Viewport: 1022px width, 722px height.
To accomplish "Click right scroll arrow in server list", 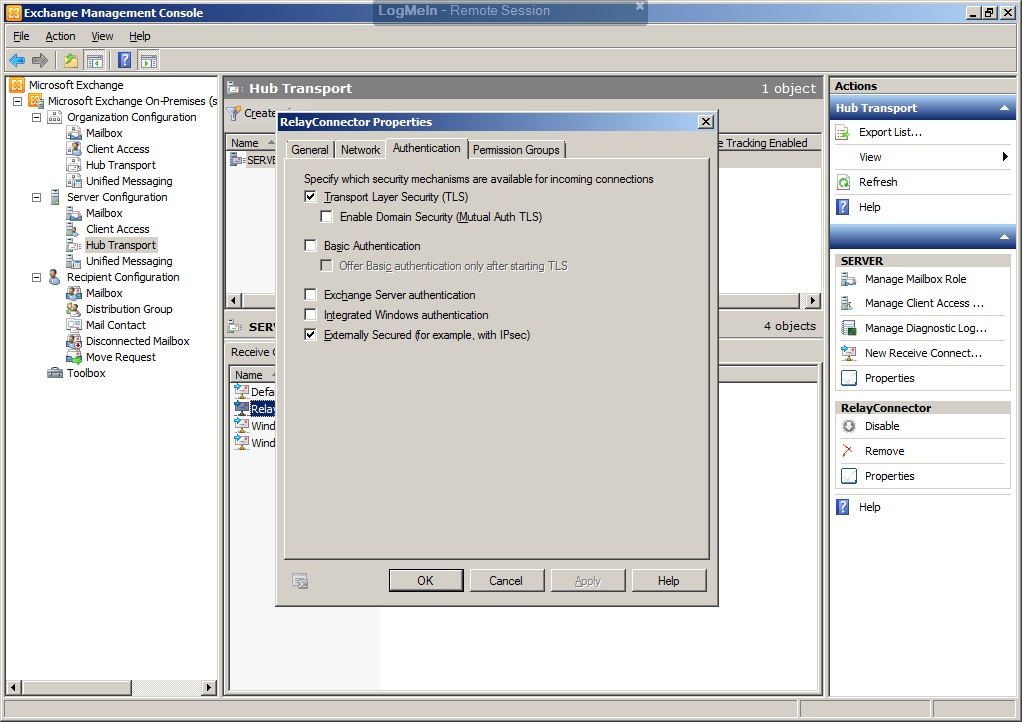I will (812, 300).
